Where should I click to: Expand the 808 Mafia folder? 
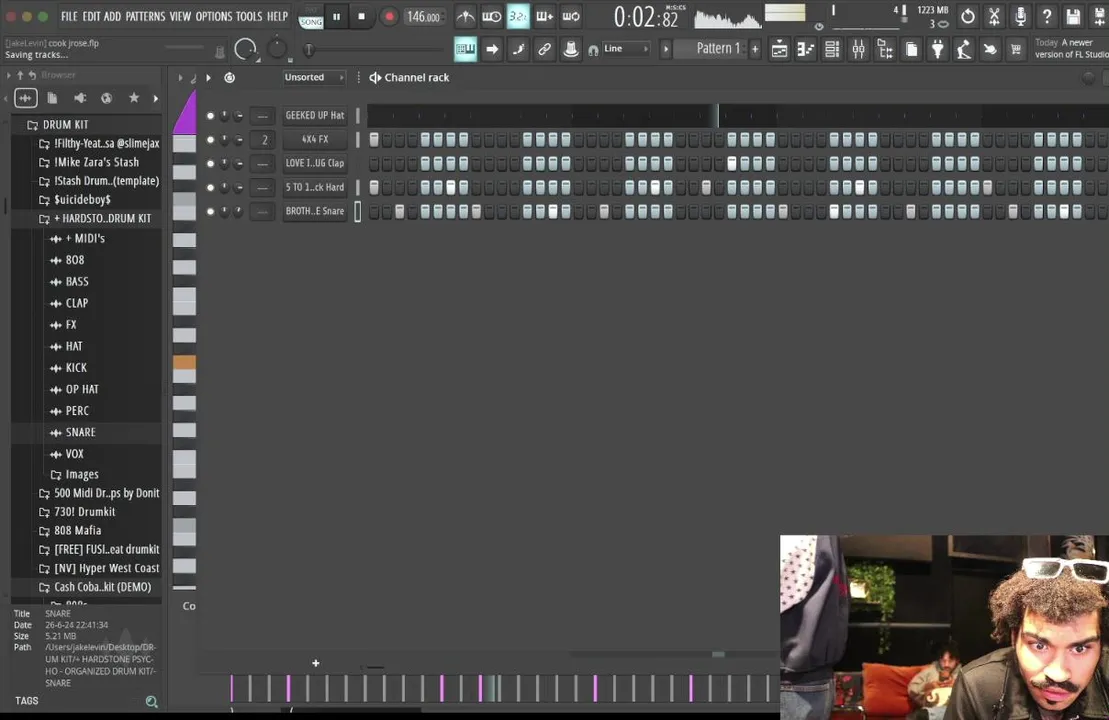69,530
